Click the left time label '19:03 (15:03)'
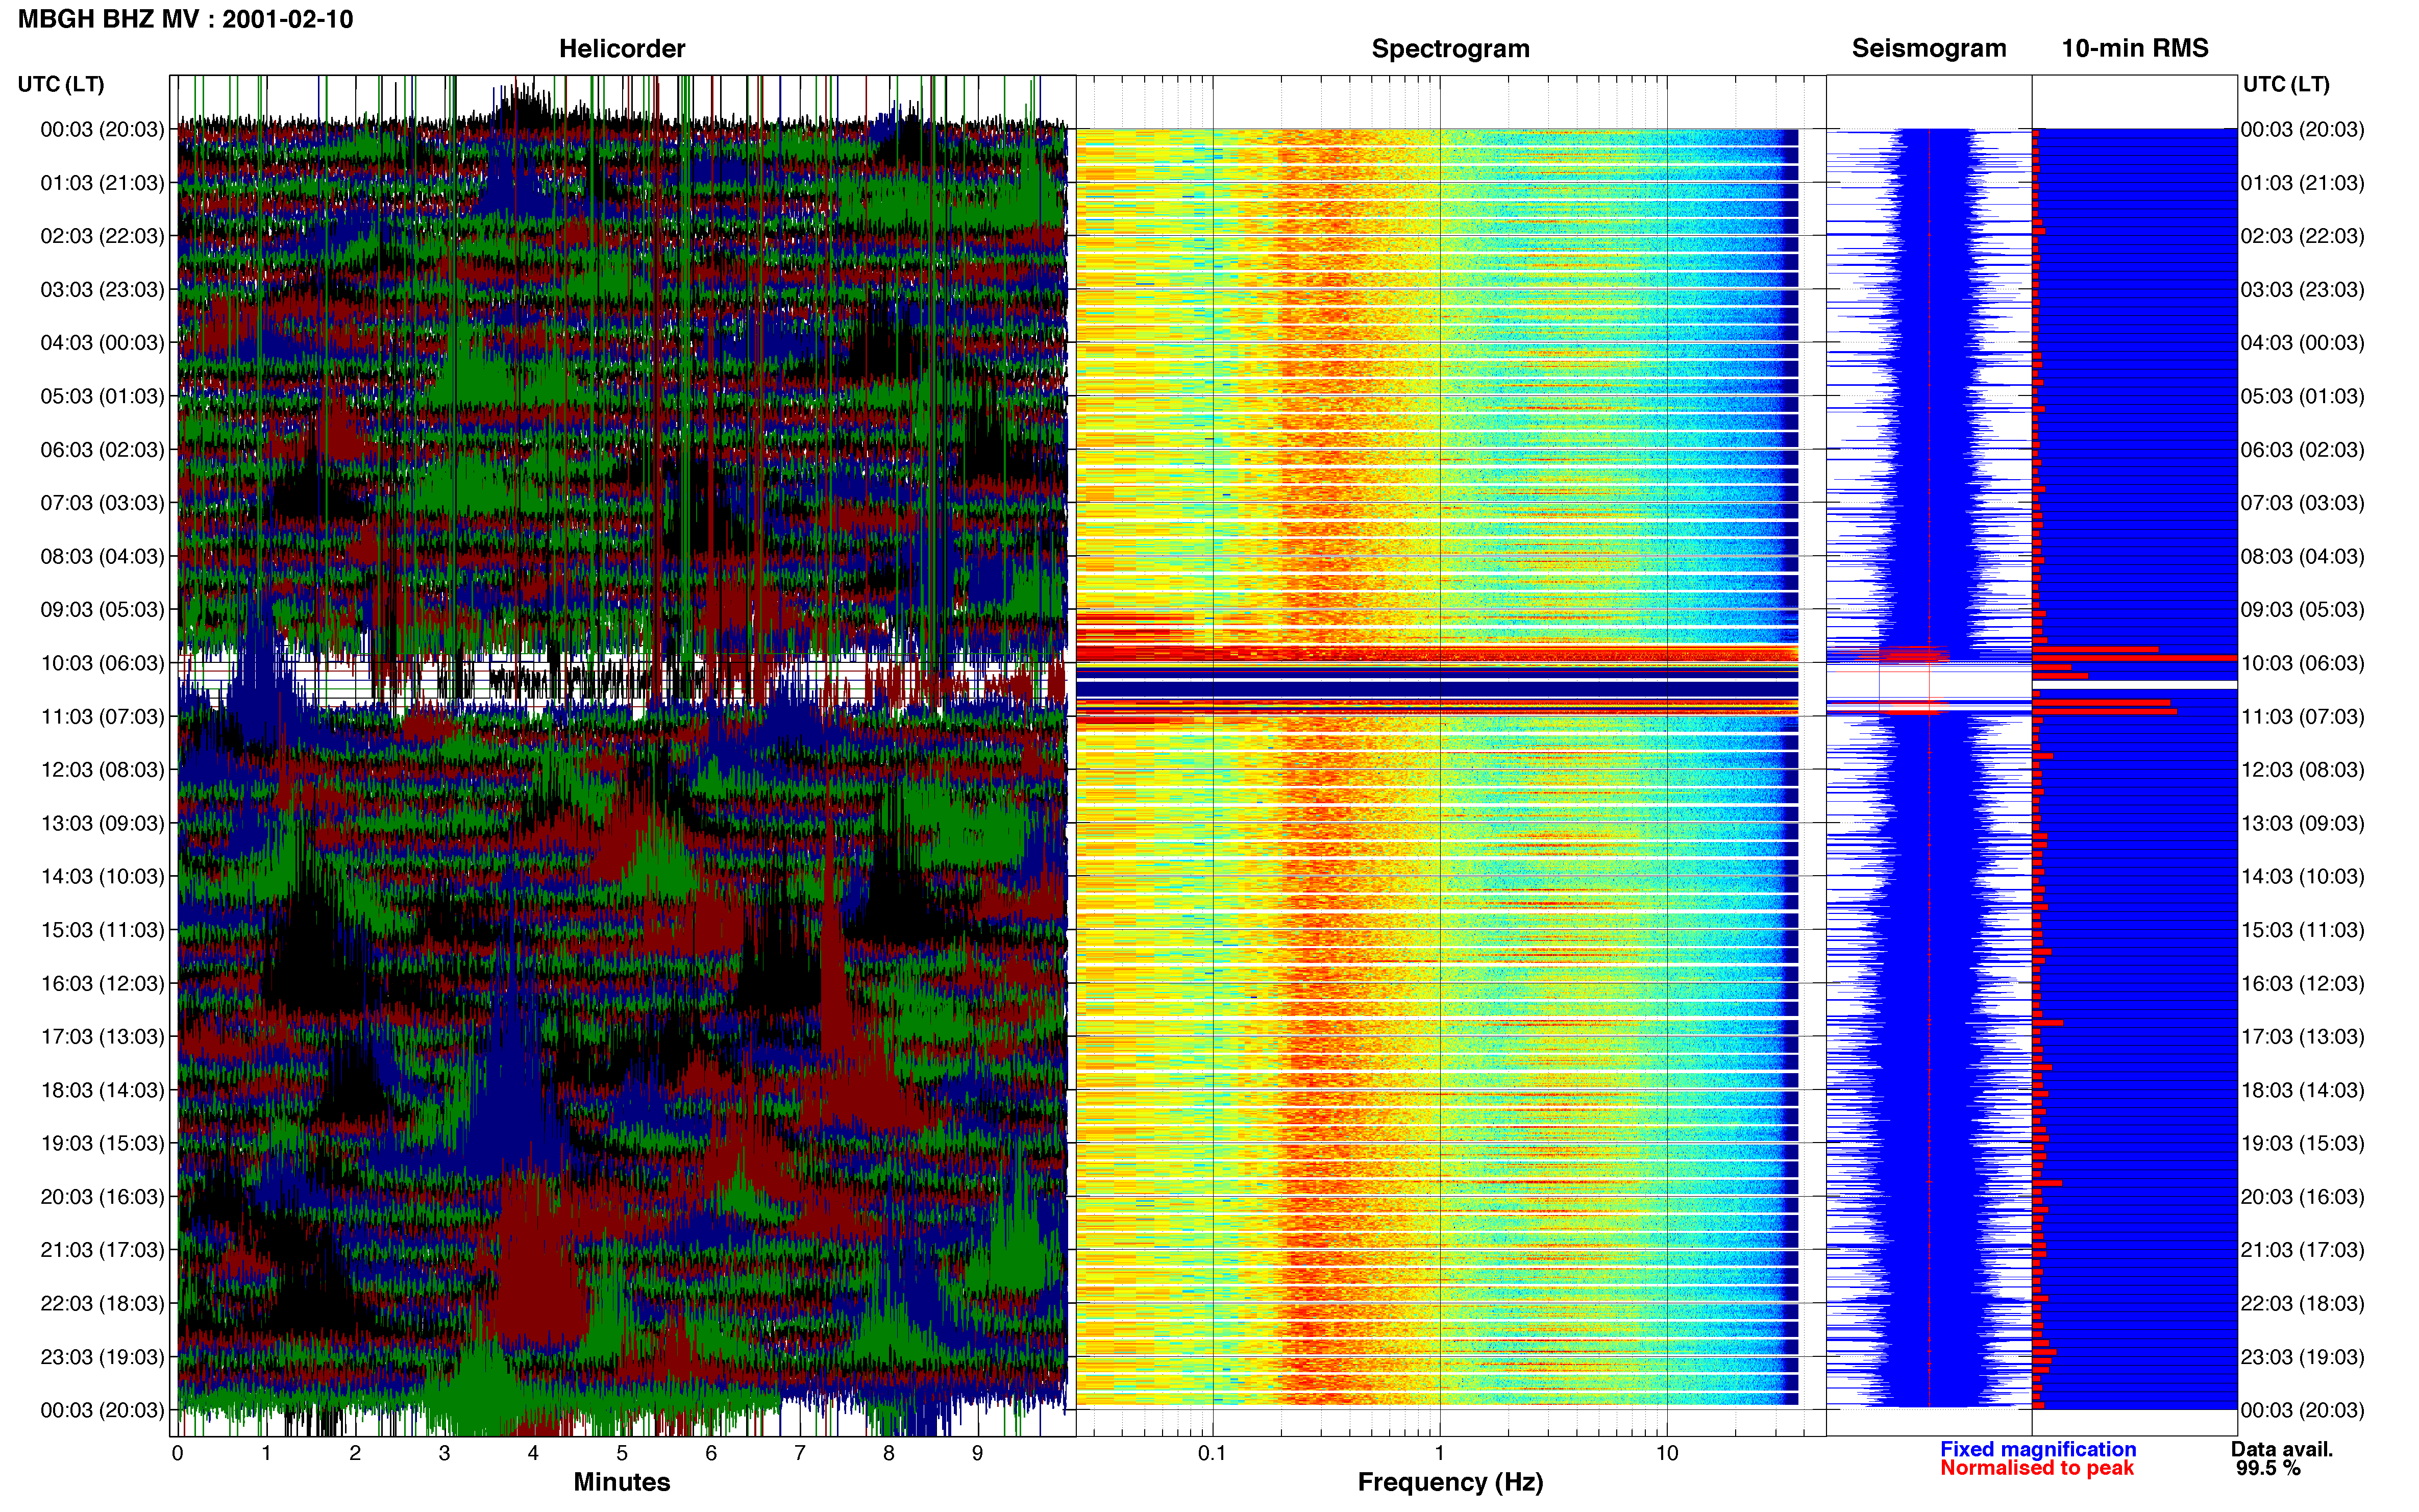Viewport: 2419px width, 1512px height. pos(102,1143)
